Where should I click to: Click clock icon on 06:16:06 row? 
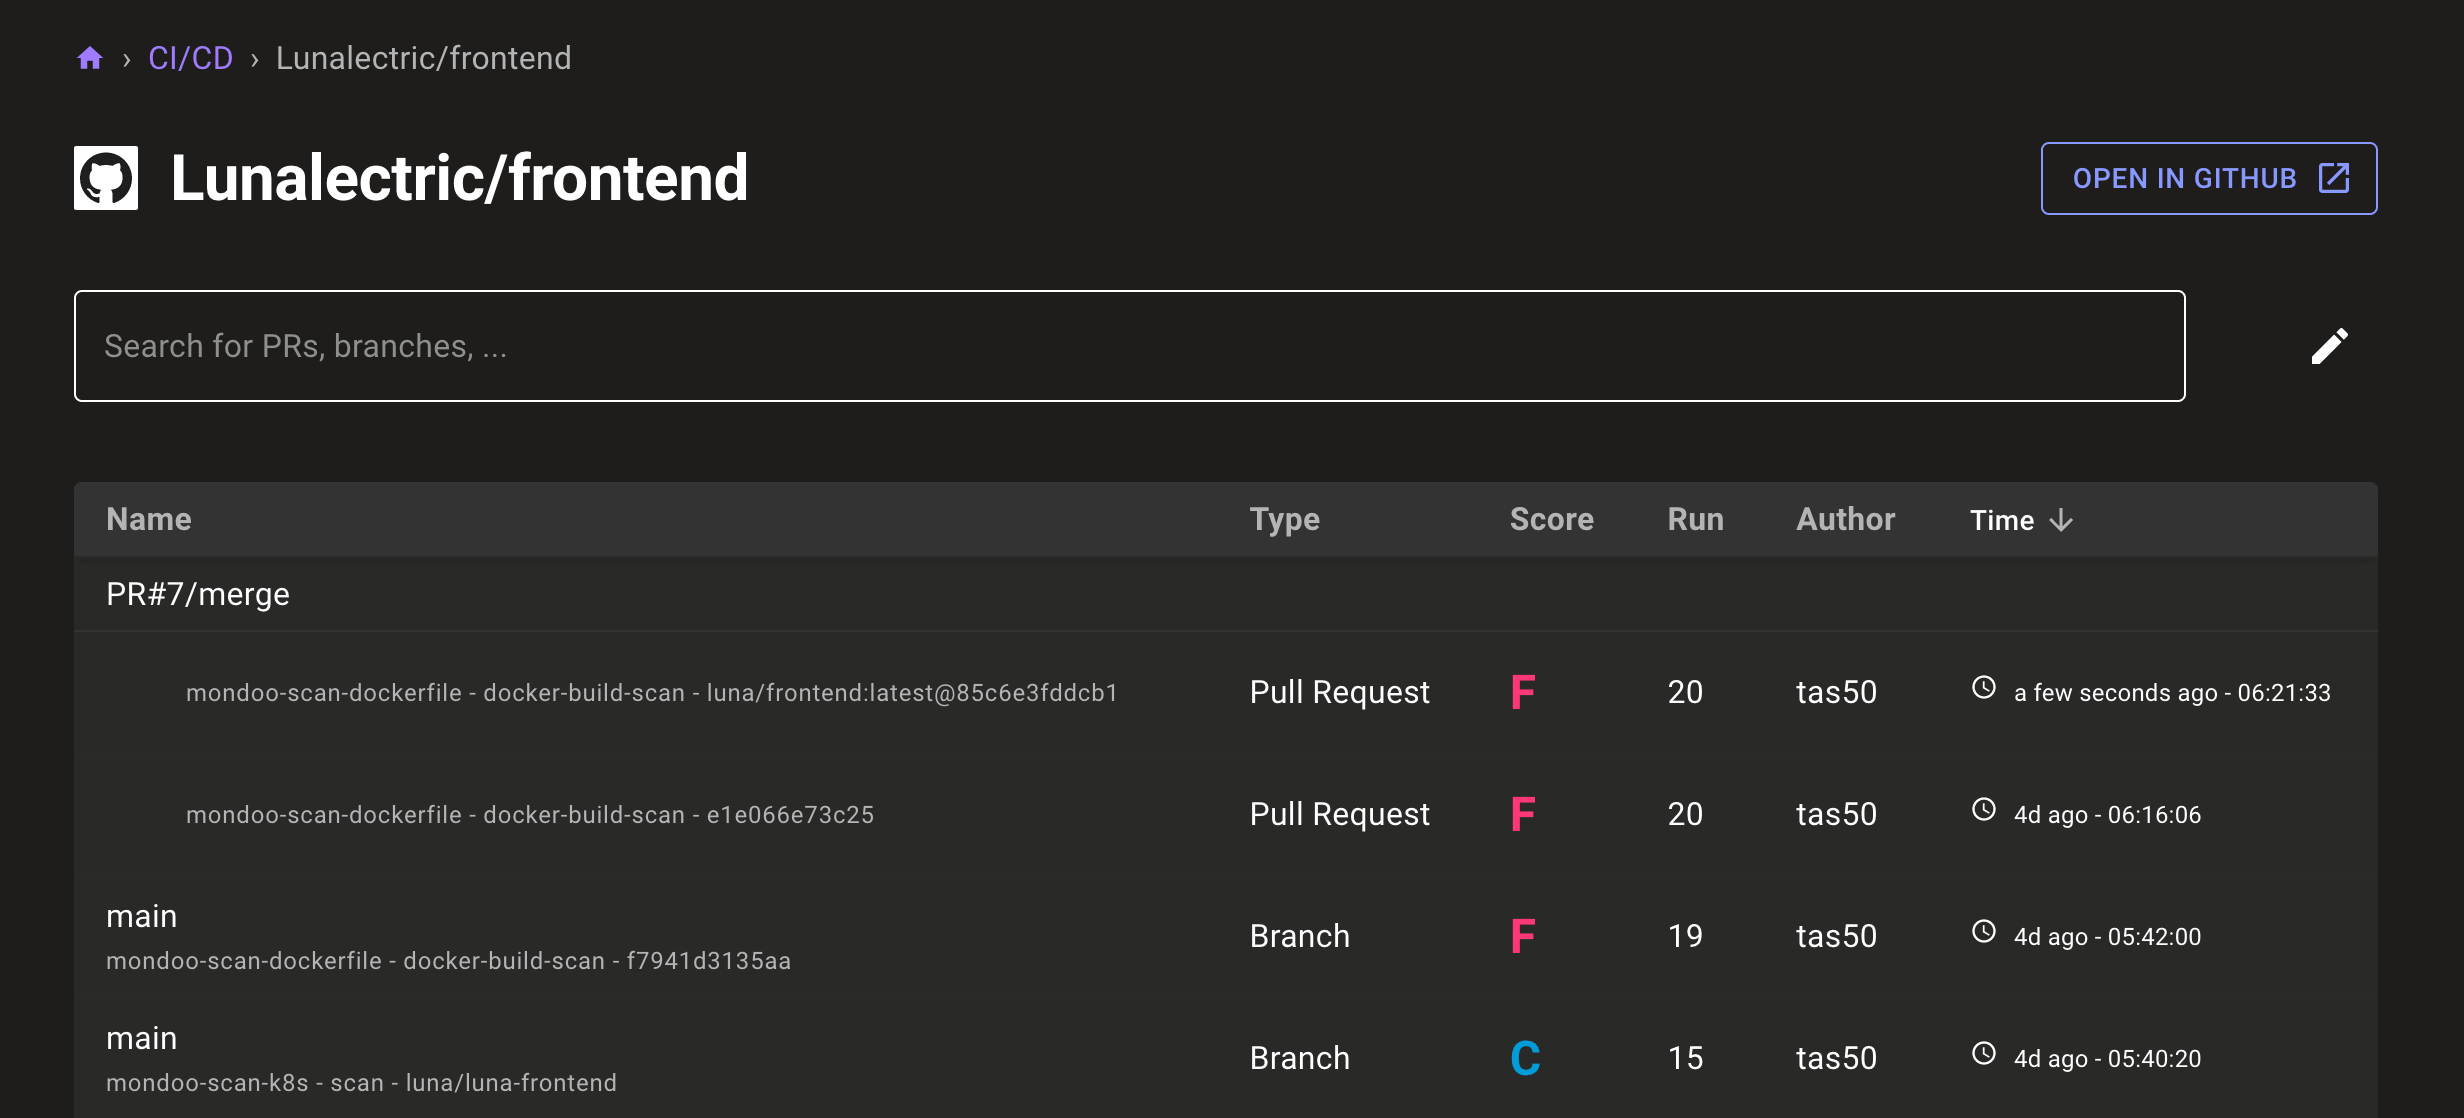(x=1984, y=810)
